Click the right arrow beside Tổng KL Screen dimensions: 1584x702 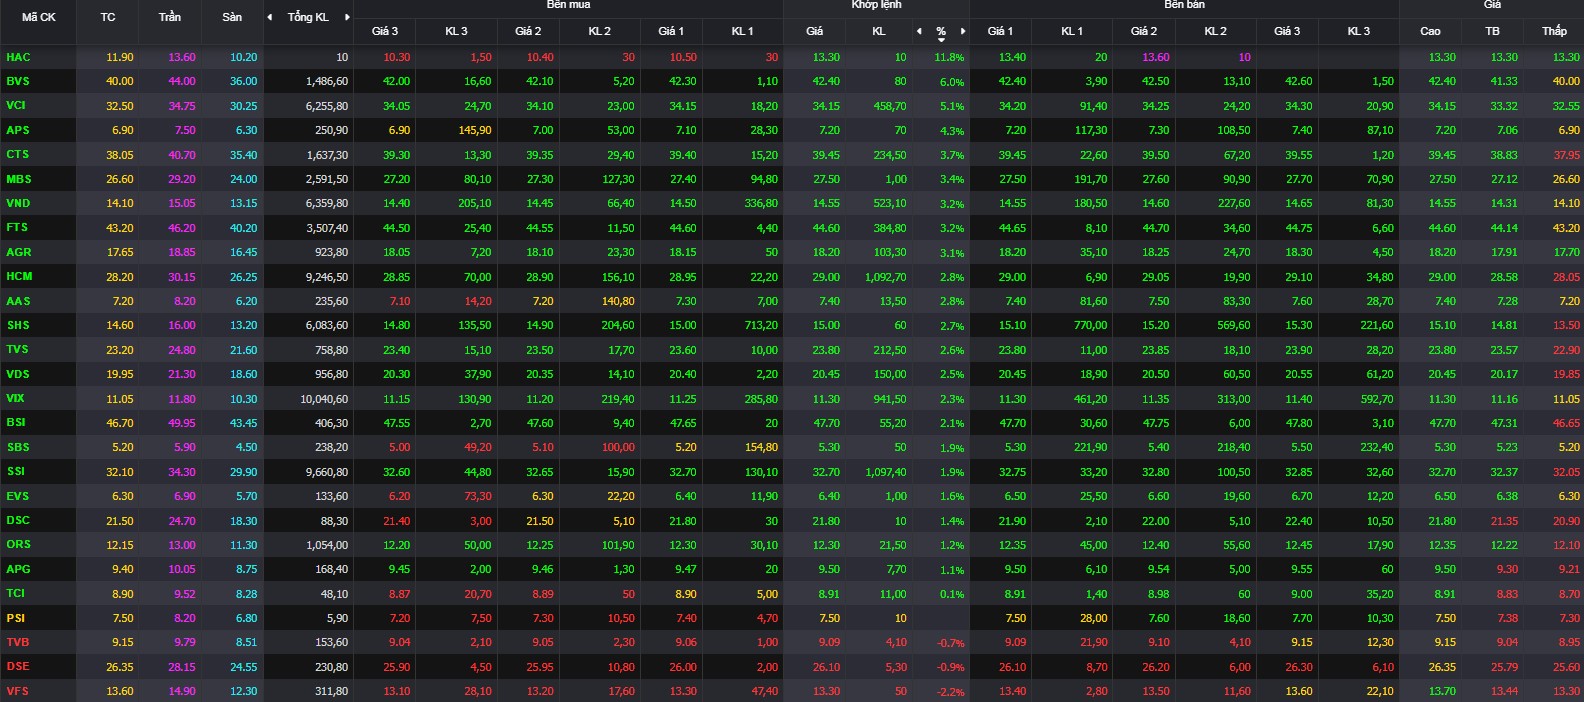pos(347,17)
